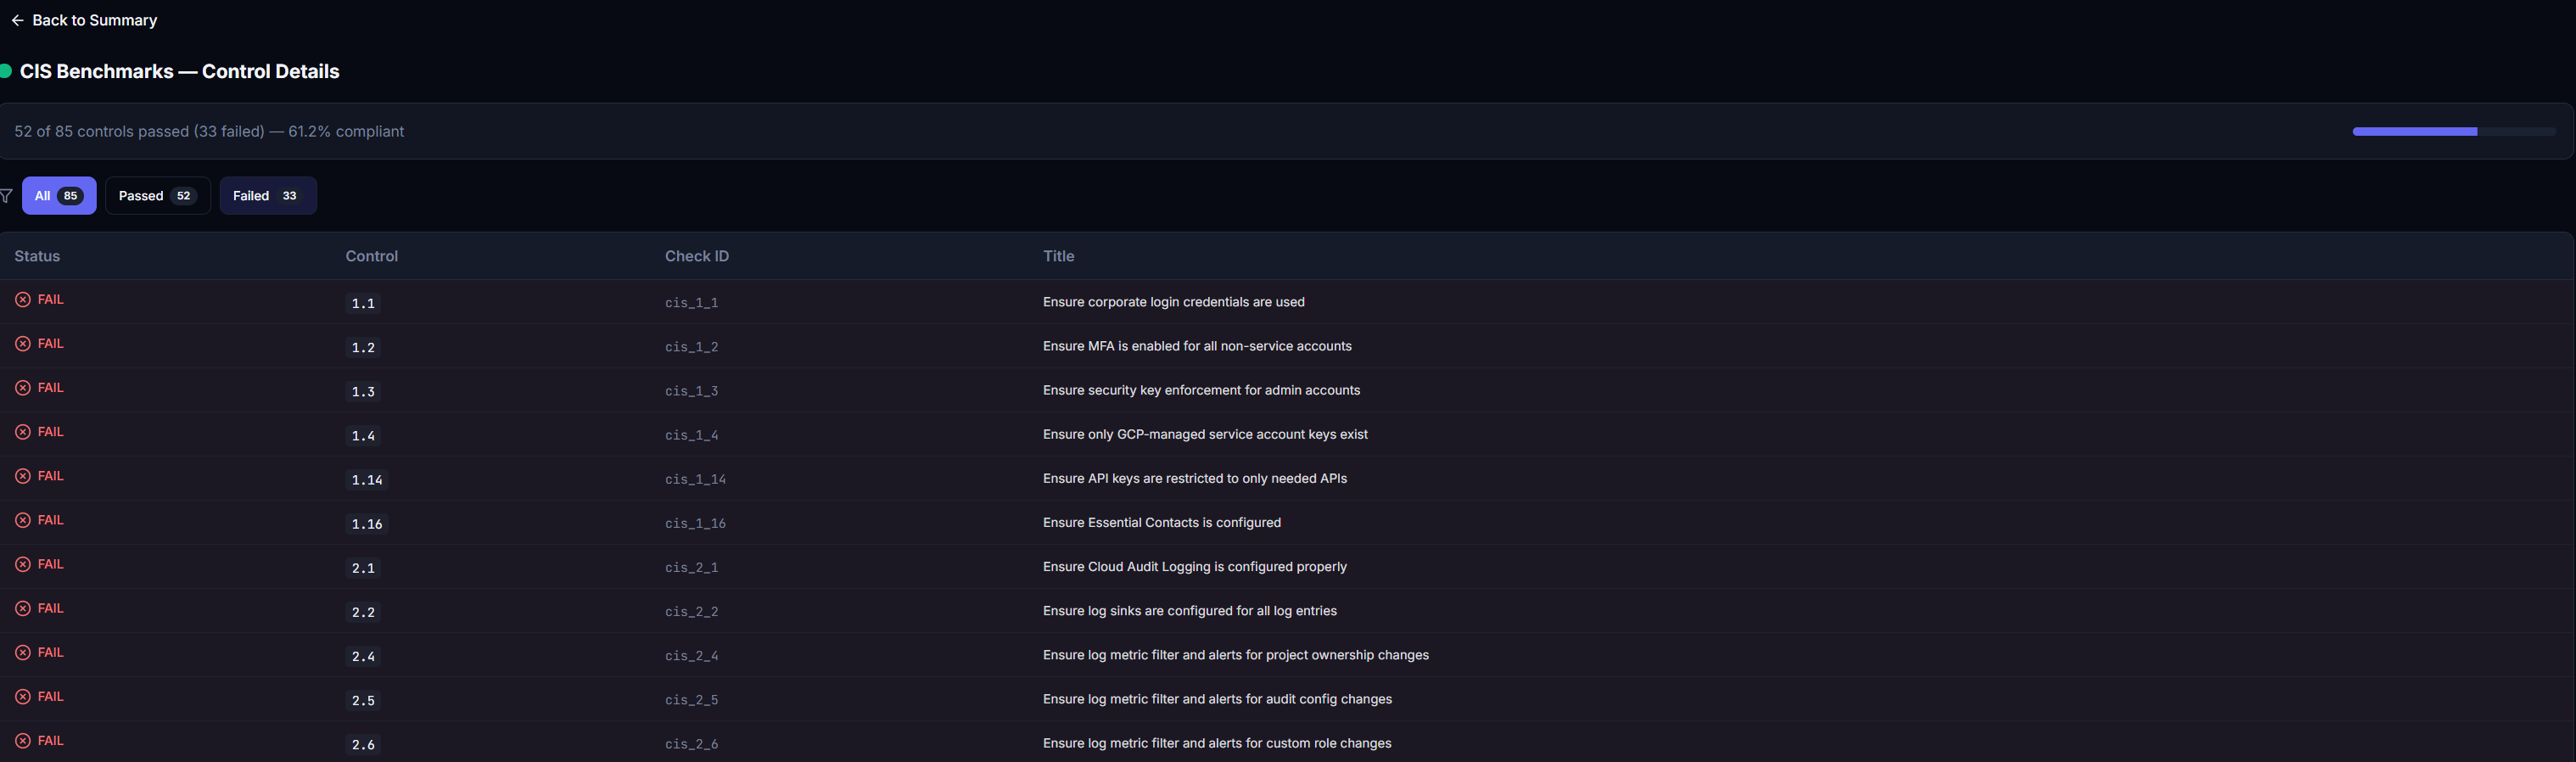Click the compliance progress bar
This screenshot has height=762, width=2576.
[x=2454, y=132]
